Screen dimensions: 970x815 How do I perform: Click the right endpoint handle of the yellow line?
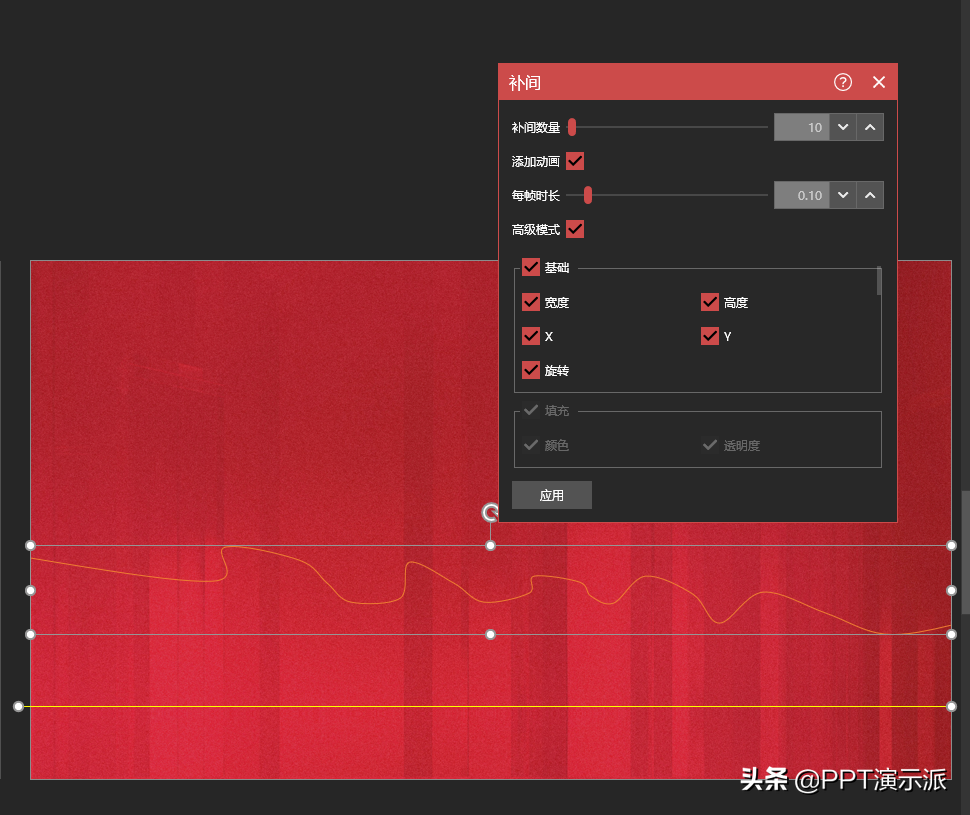click(951, 706)
